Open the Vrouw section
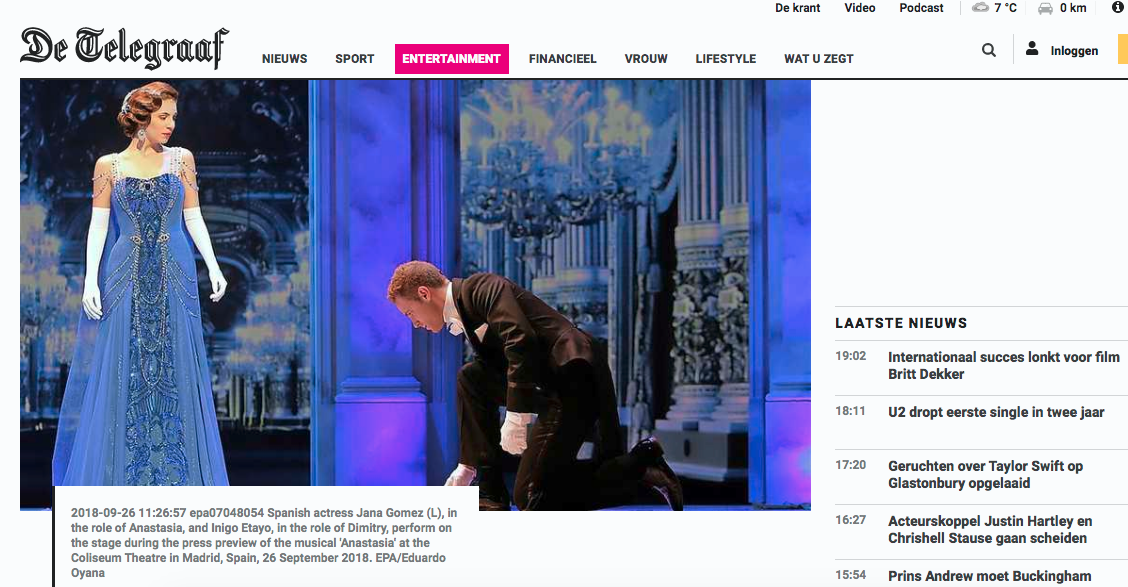1128x587 pixels. [x=646, y=59]
